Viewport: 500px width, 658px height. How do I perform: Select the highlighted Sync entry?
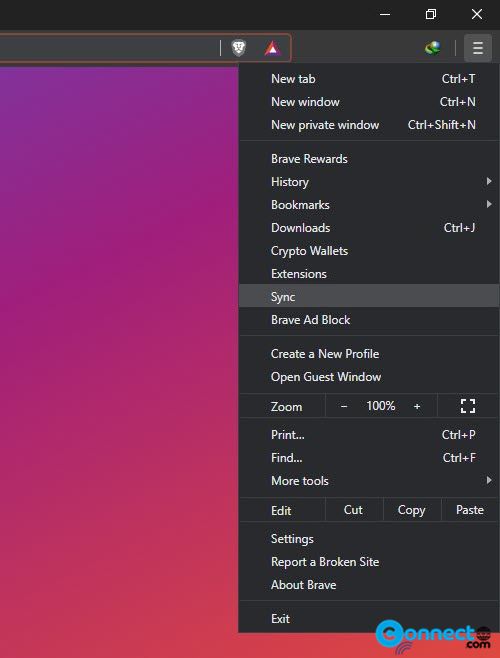coord(369,296)
